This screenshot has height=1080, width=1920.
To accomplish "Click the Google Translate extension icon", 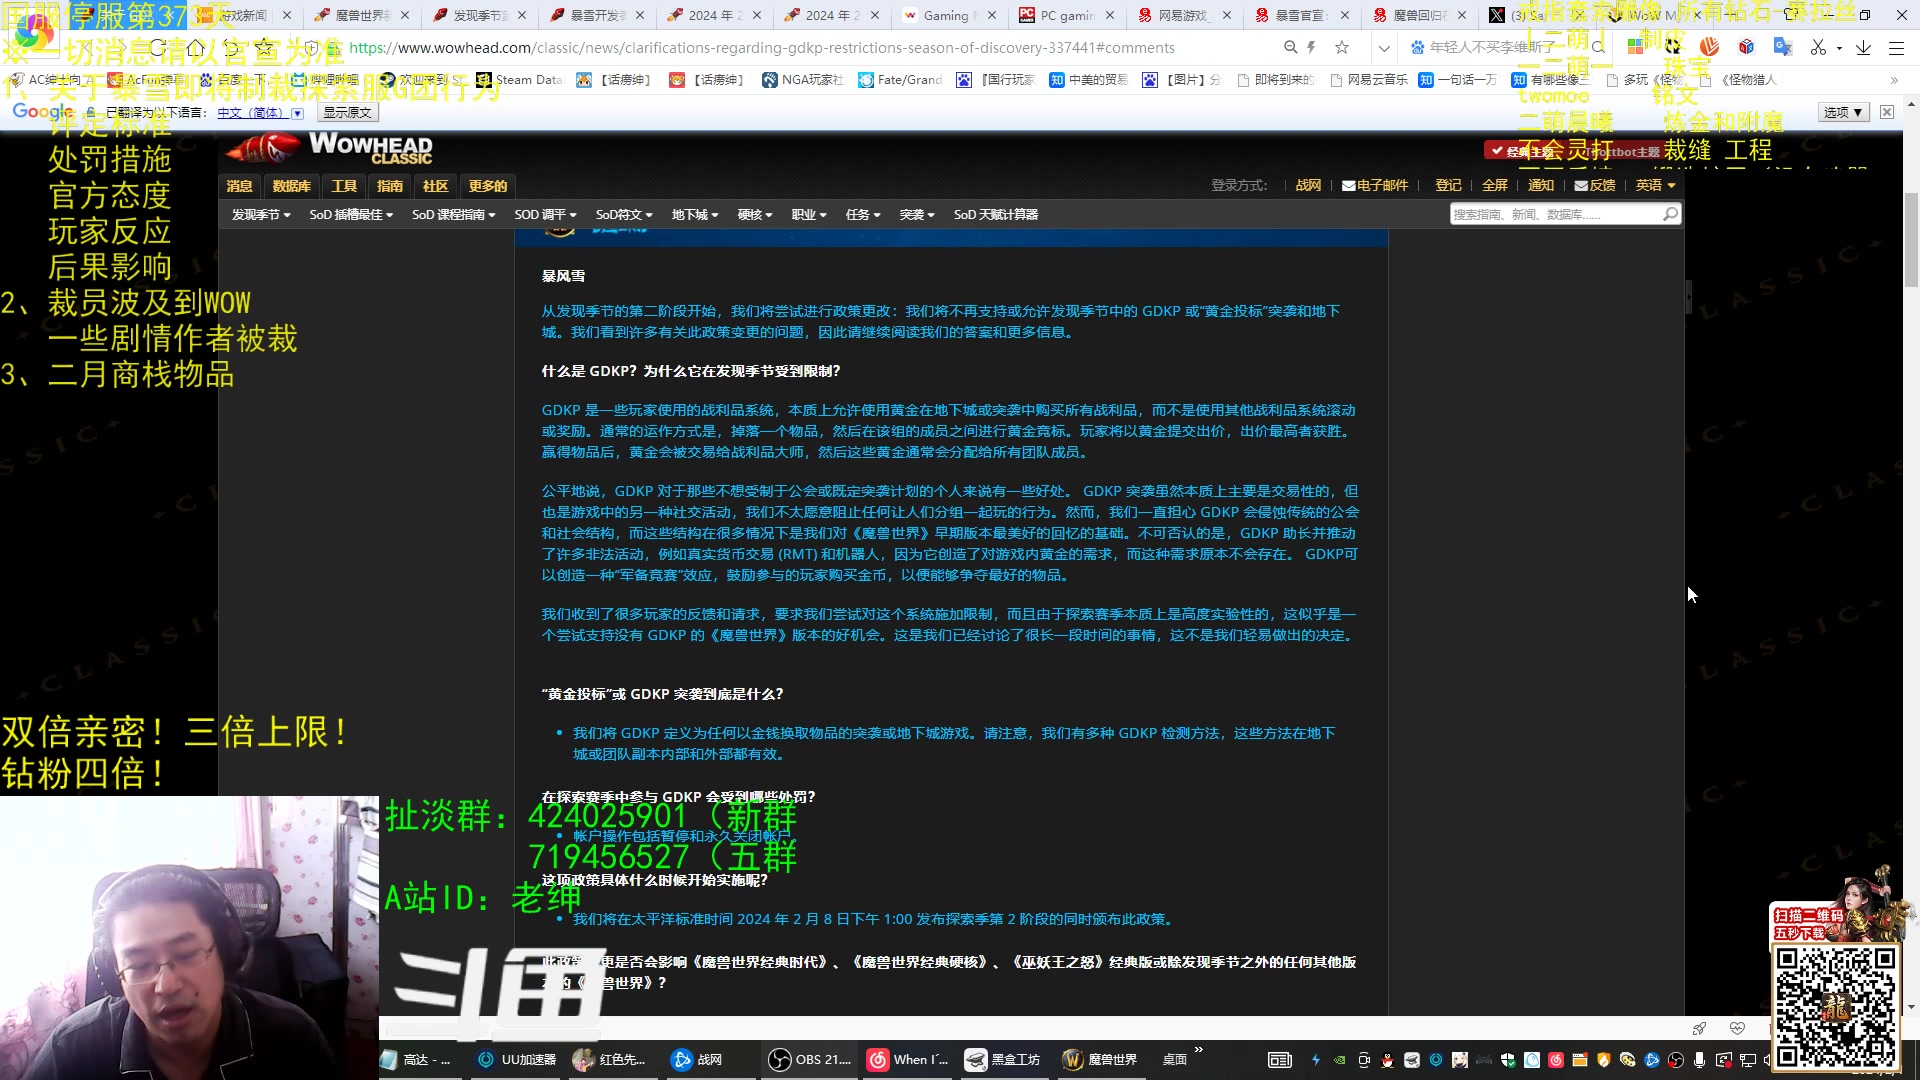I will [x=1782, y=47].
